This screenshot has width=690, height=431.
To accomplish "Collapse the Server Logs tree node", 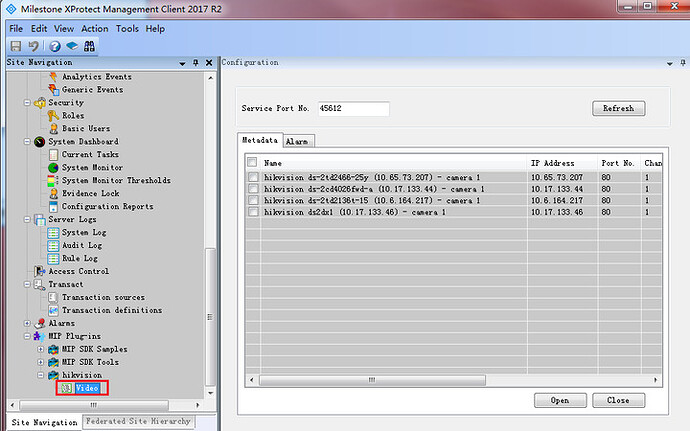I will (x=27, y=219).
